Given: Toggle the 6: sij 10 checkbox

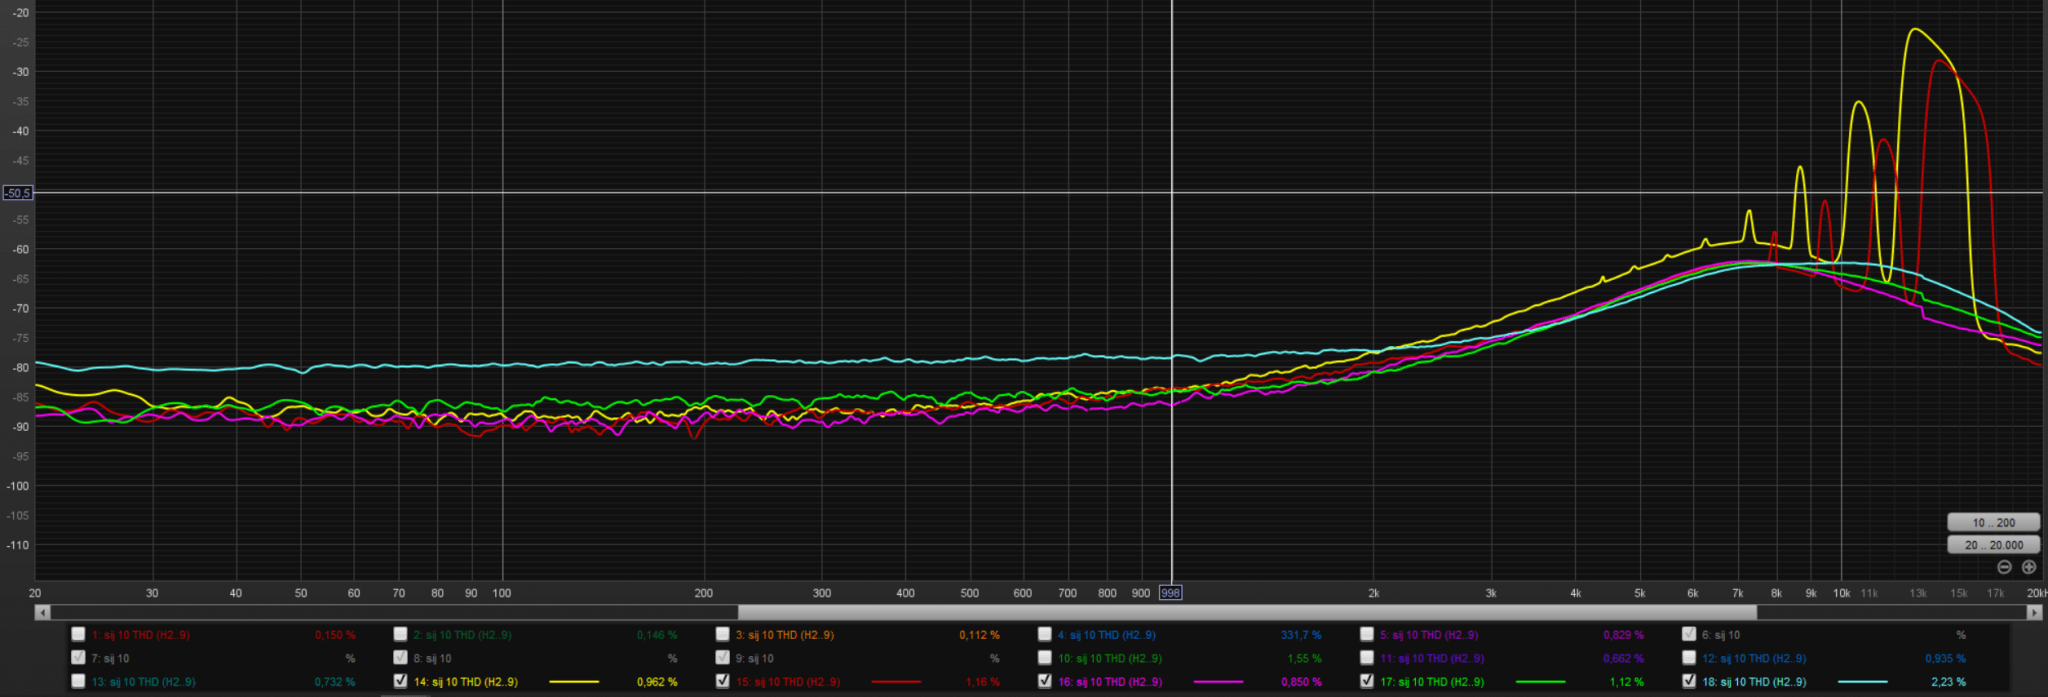Looking at the screenshot, I should [1688, 634].
